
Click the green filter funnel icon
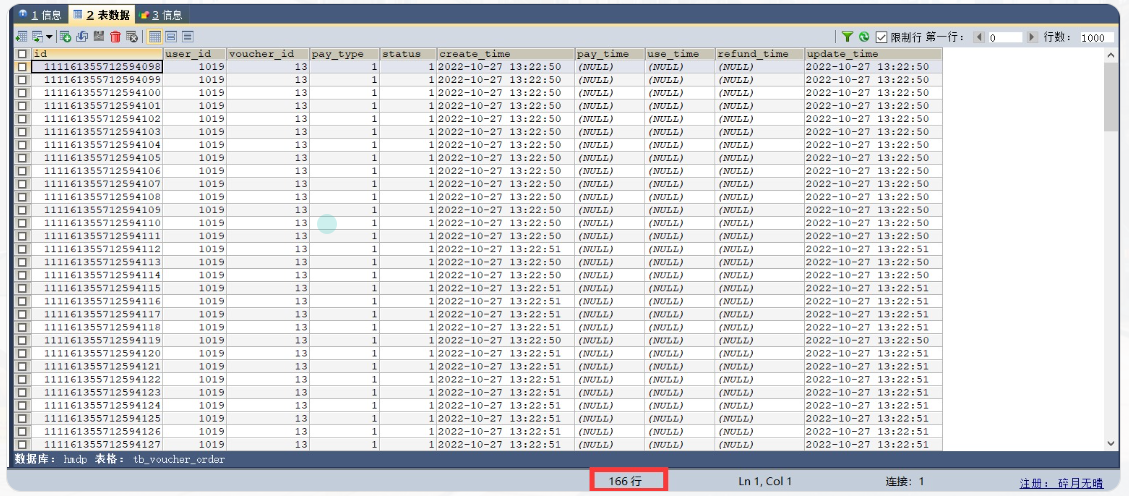pos(847,37)
